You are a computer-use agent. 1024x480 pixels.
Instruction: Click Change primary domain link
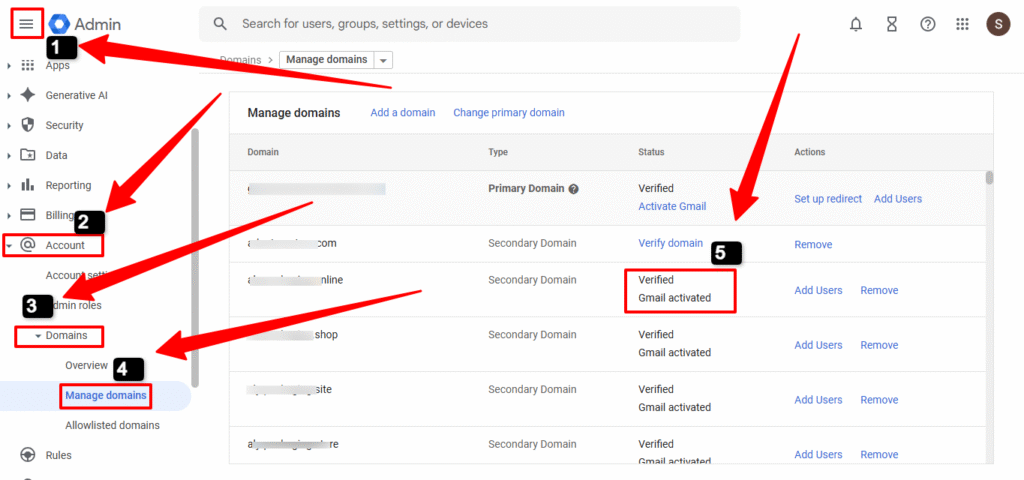click(508, 113)
